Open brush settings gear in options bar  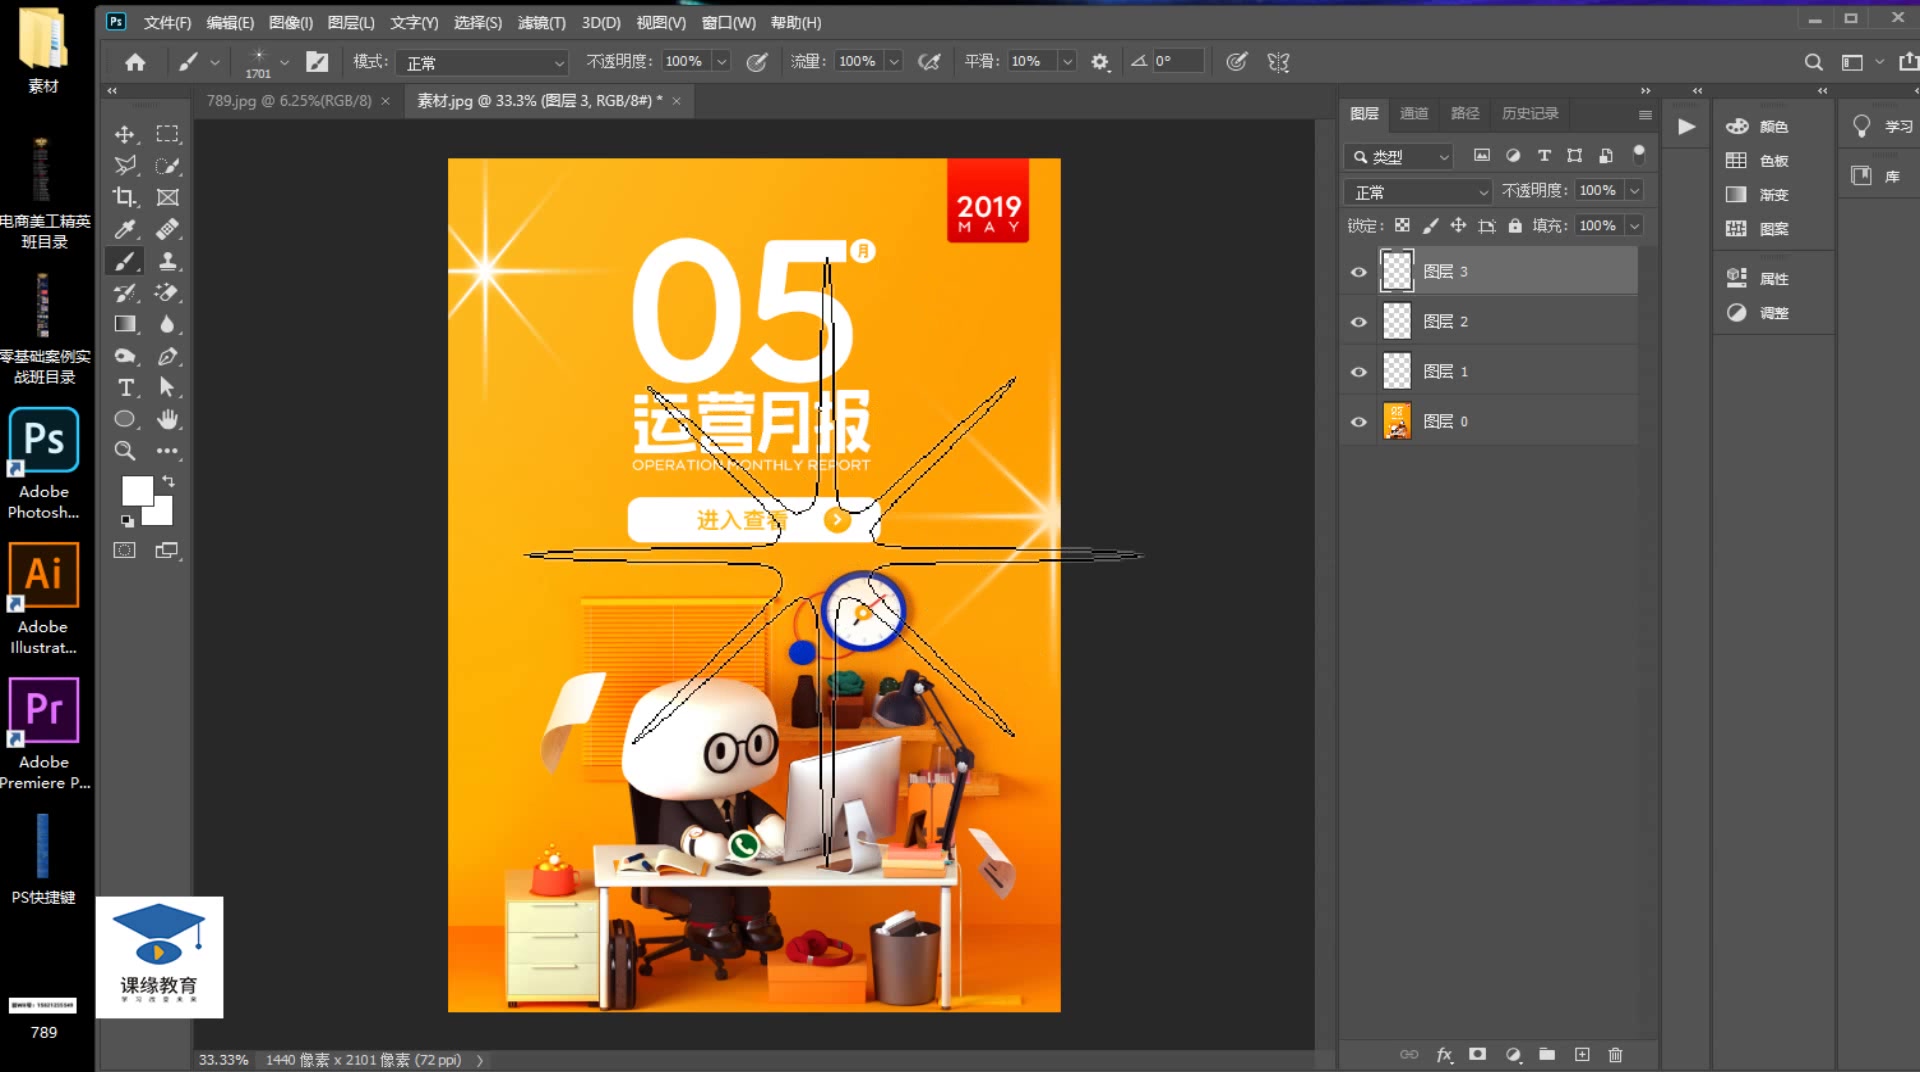[1100, 62]
